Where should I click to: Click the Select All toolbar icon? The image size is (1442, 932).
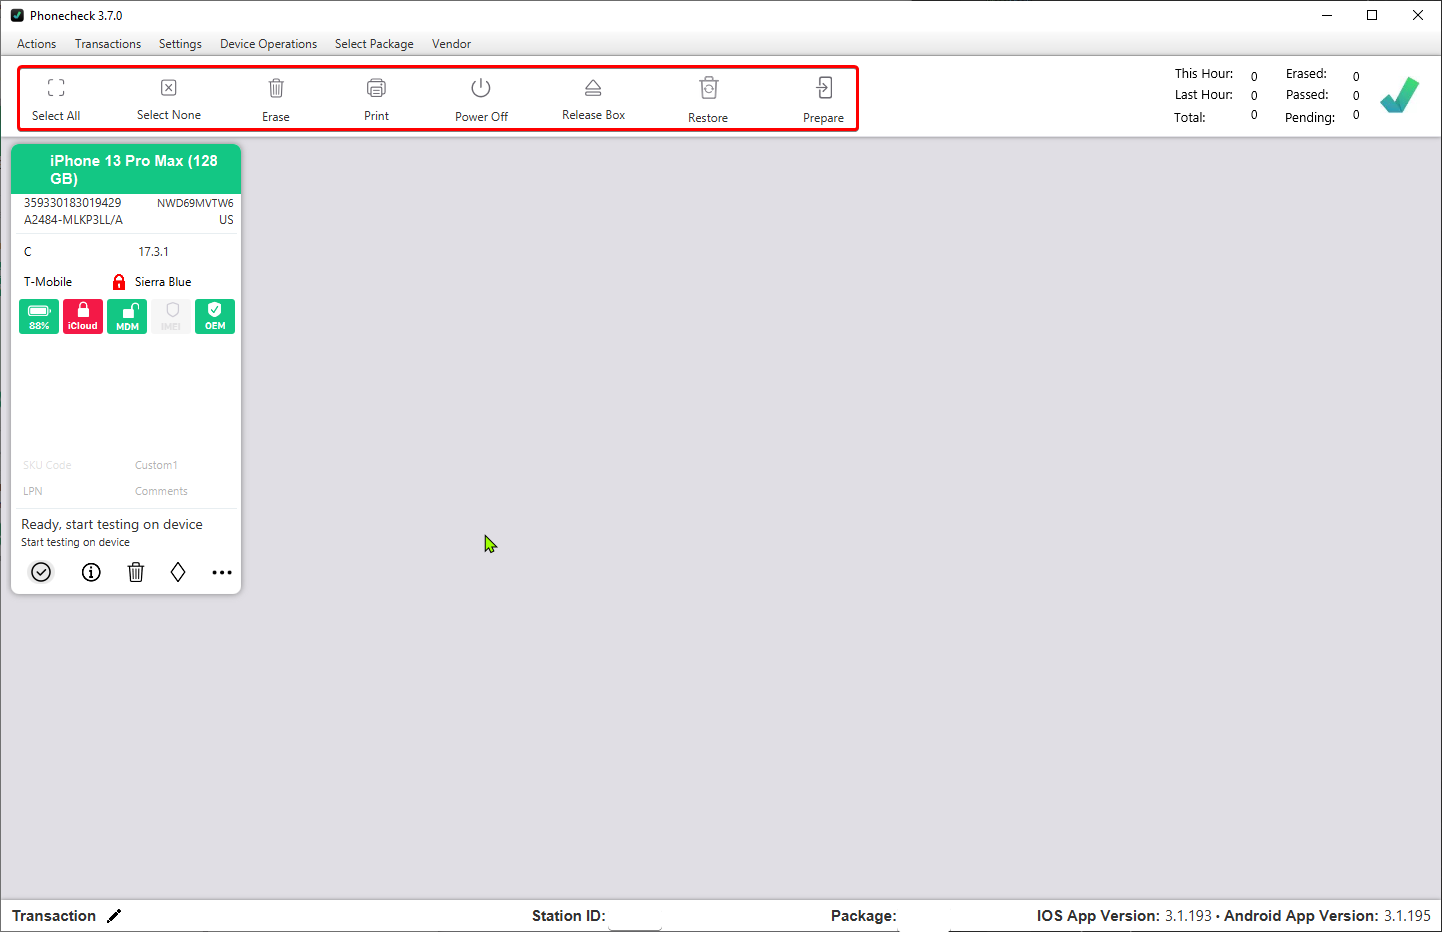[x=56, y=89]
